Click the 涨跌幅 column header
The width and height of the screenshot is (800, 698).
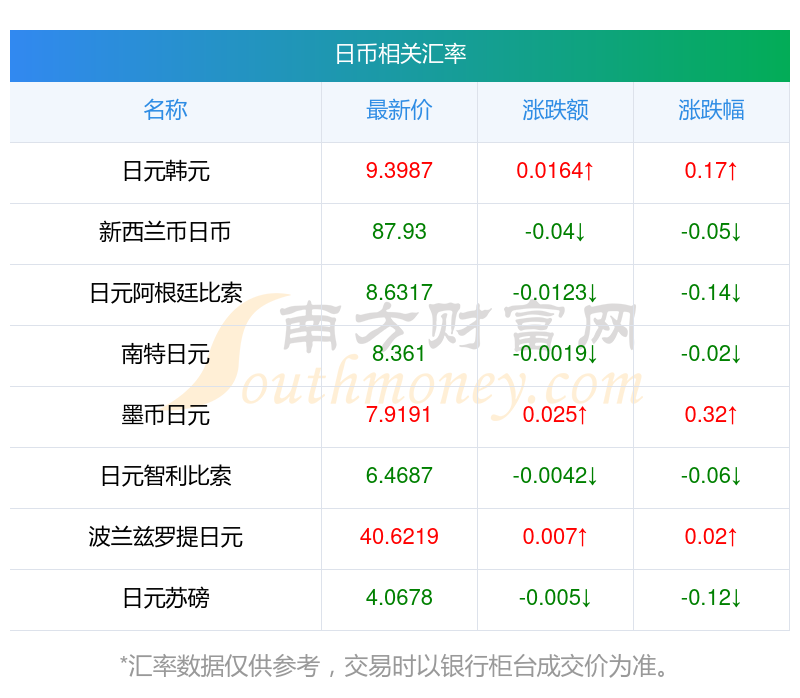pyautogui.click(x=711, y=110)
